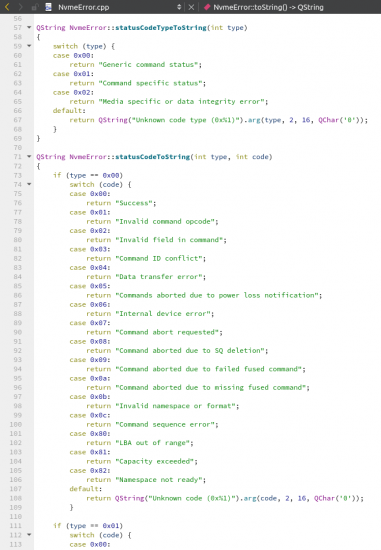This screenshot has height=550, width=381.
Task: Click line number 67 in the gutter
Action: (x=18, y=120)
